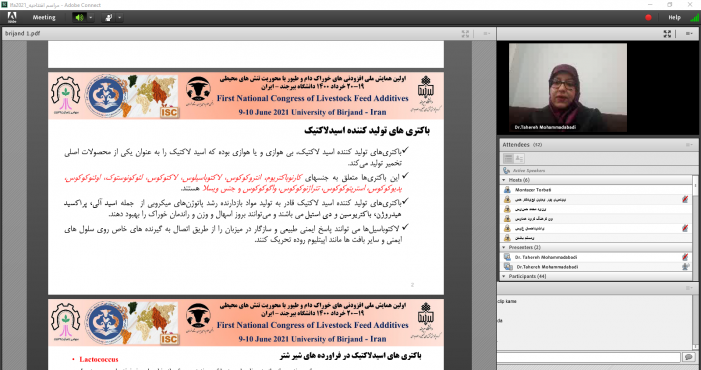Switch to attendee status view icon
The height and width of the screenshot is (370, 701).
click(519, 158)
